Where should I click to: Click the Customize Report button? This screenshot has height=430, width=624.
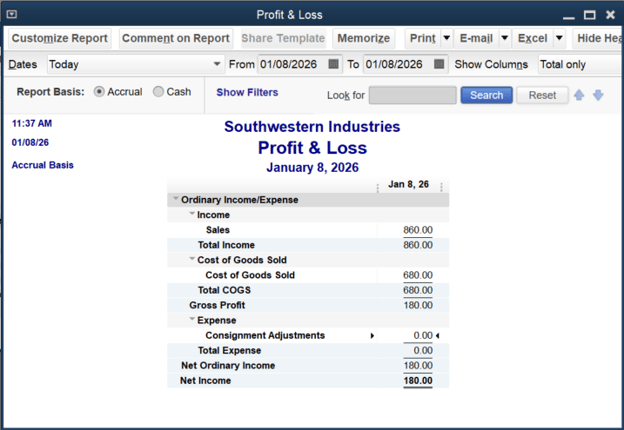pyautogui.click(x=59, y=38)
